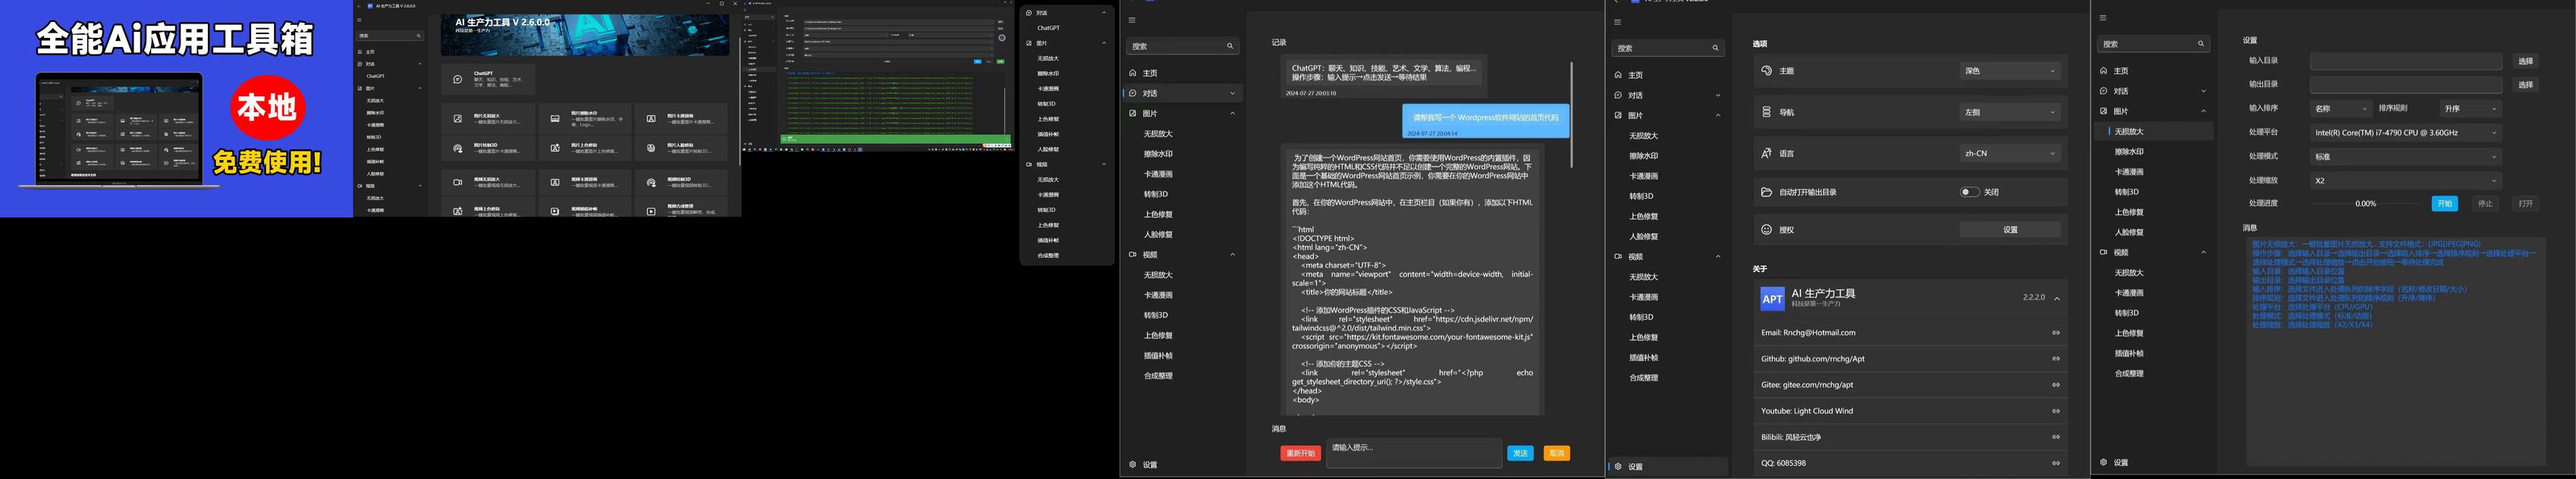Click the link icon on the Bilibili row
This screenshot has height=479, width=2576.
coord(2056,437)
